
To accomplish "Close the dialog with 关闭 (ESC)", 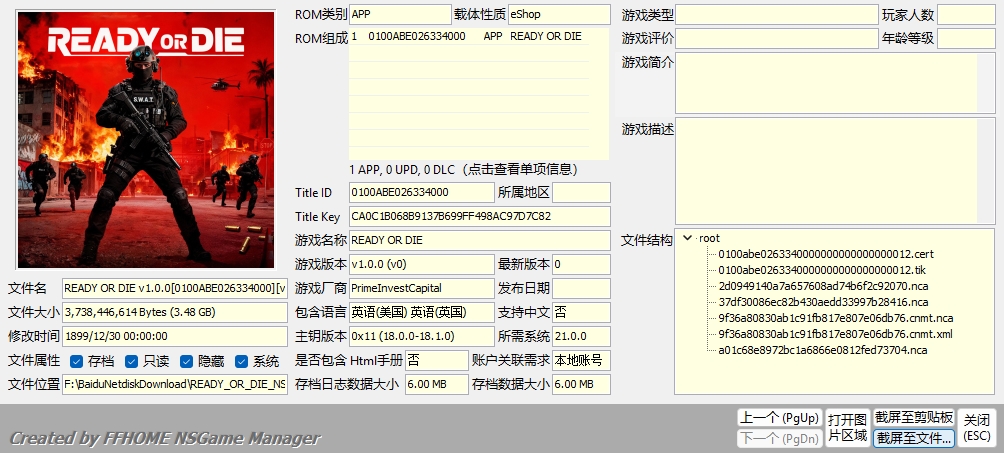I will [x=976, y=427].
